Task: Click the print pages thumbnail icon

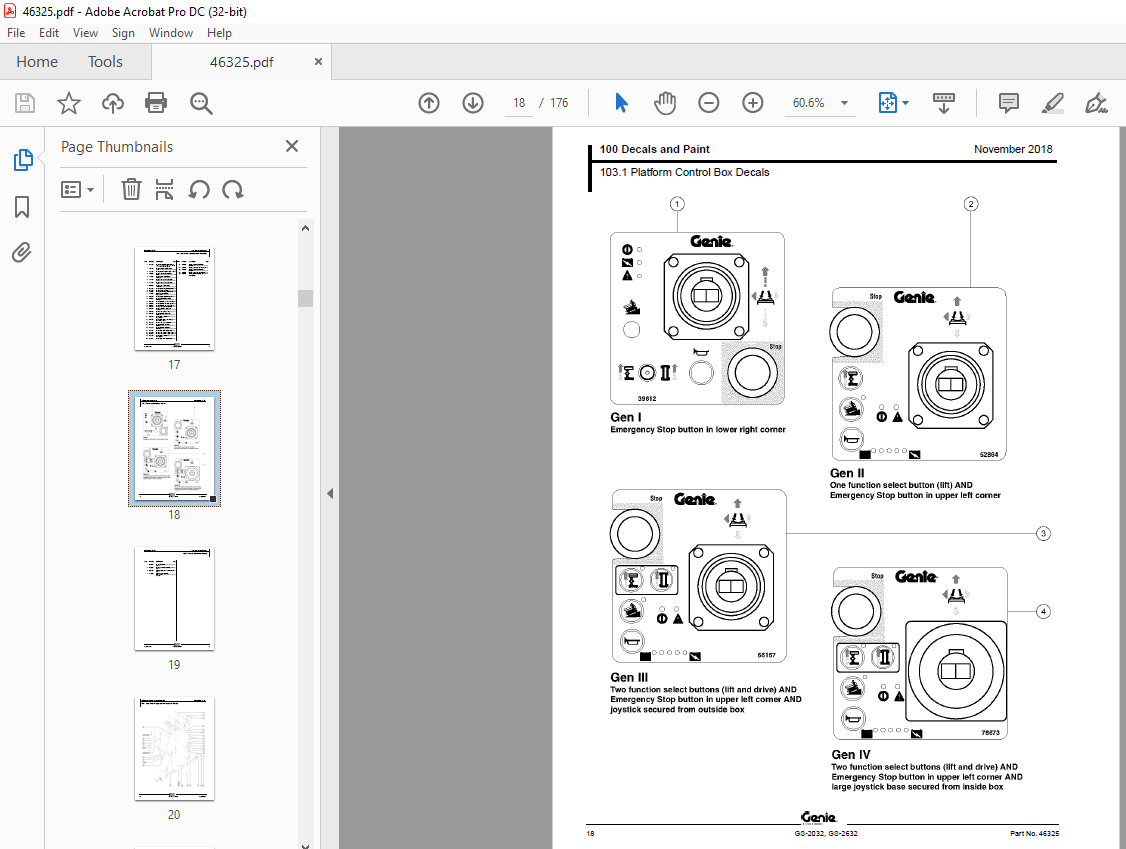Action: coord(164,190)
